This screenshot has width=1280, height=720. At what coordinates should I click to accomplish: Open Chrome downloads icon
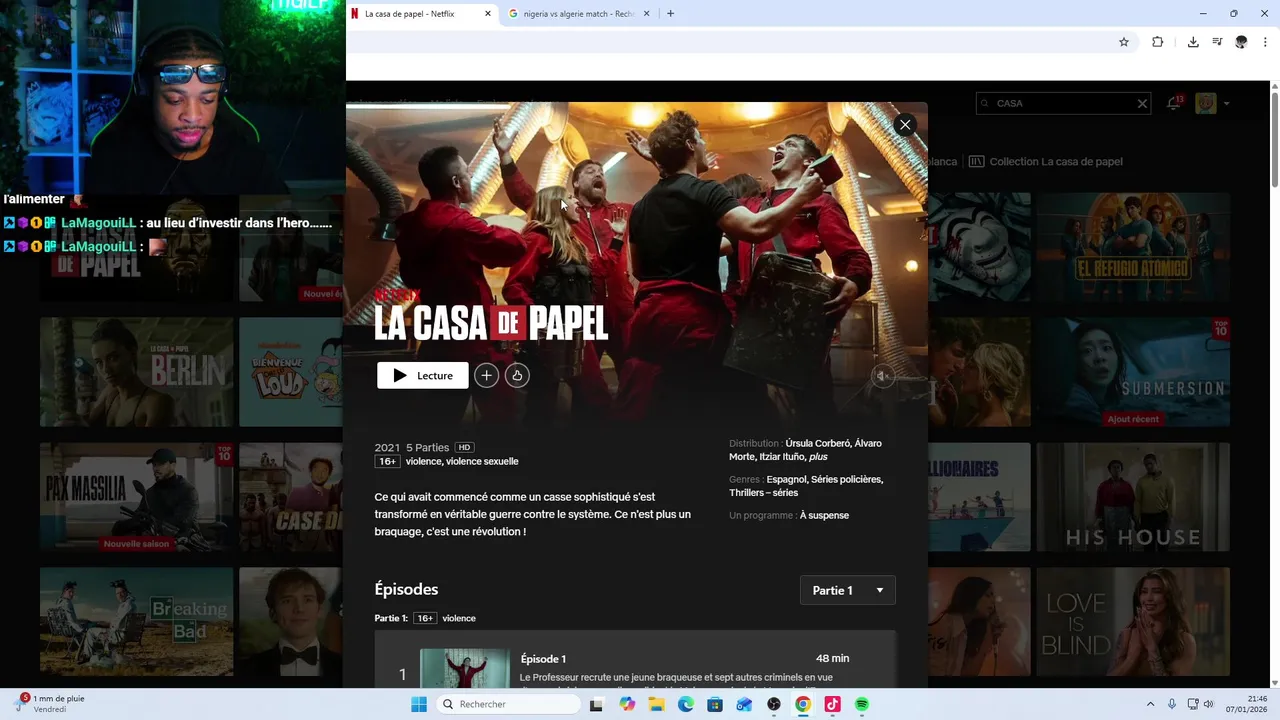tap(1193, 42)
